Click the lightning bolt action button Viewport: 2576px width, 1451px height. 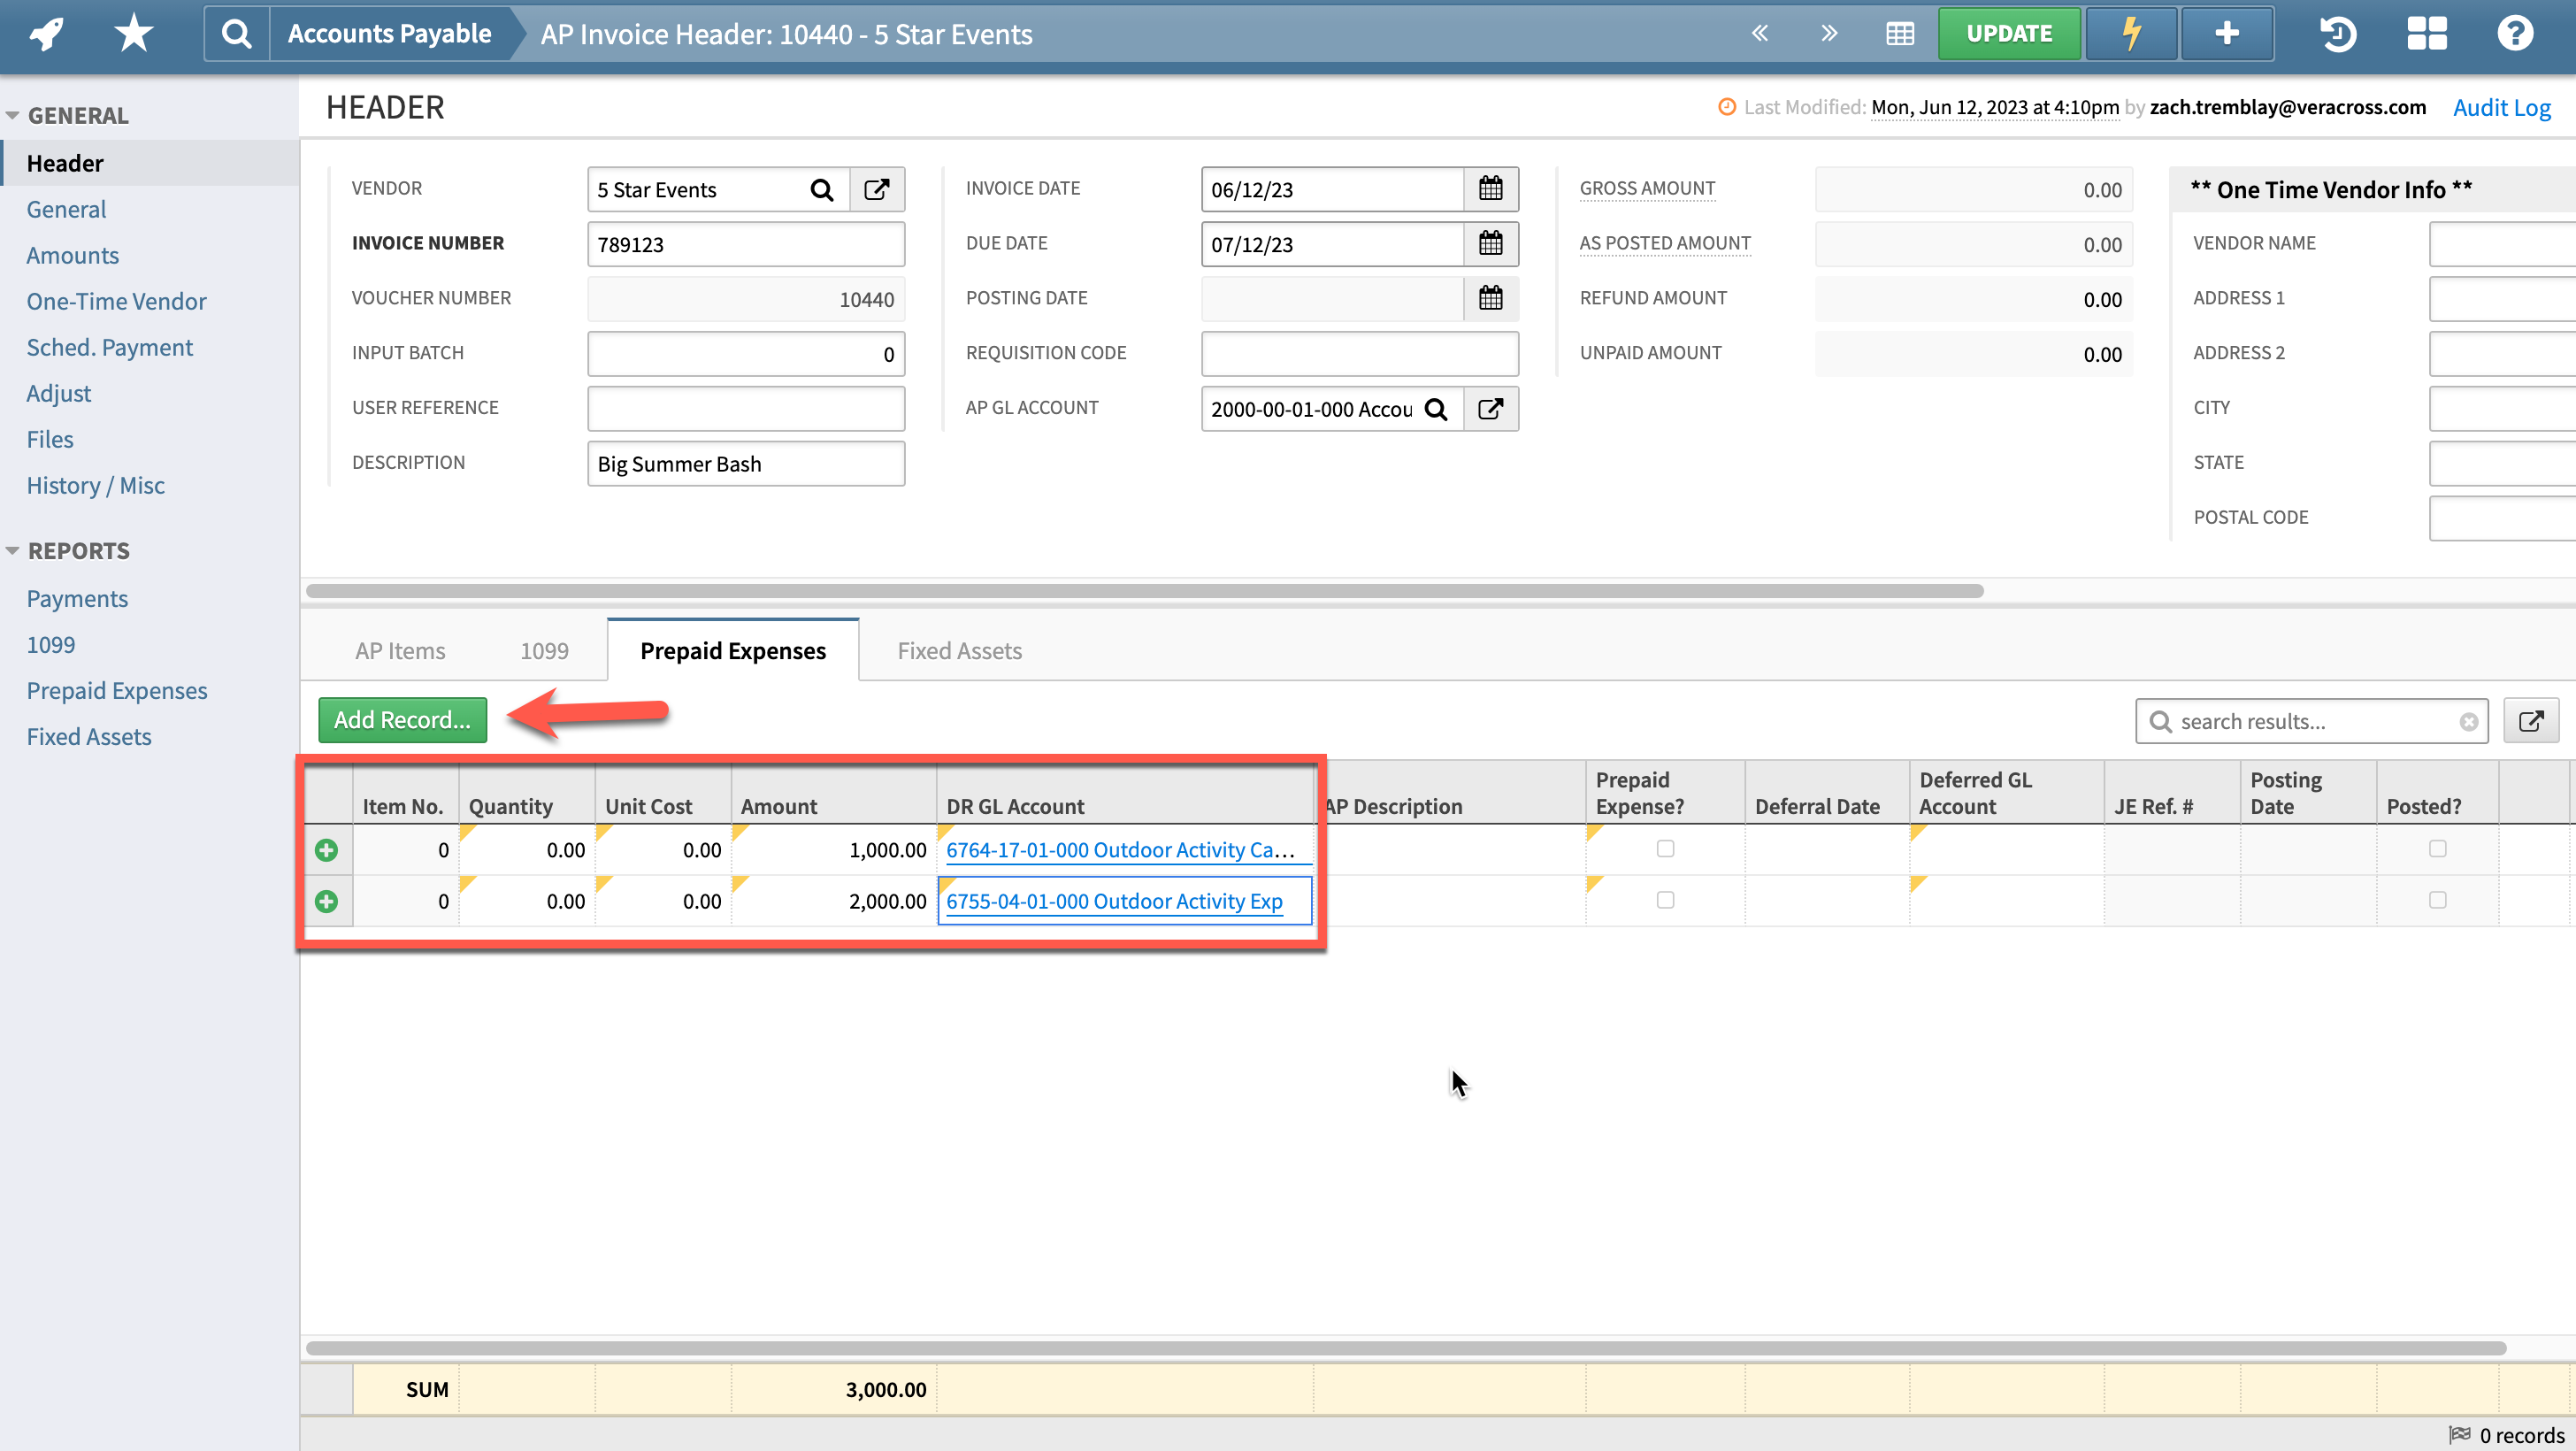pyautogui.click(x=2131, y=34)
